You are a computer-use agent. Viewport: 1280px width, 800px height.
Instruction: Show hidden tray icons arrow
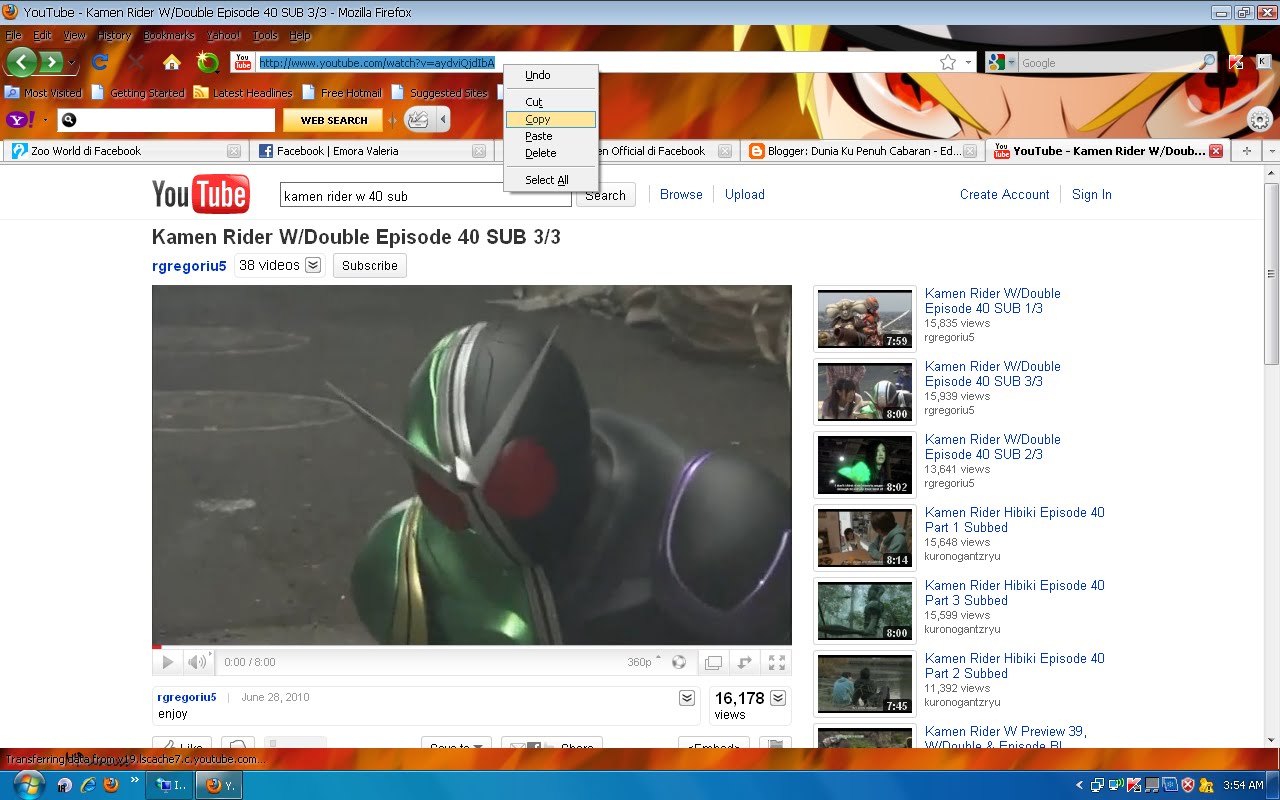(1080, 785)
